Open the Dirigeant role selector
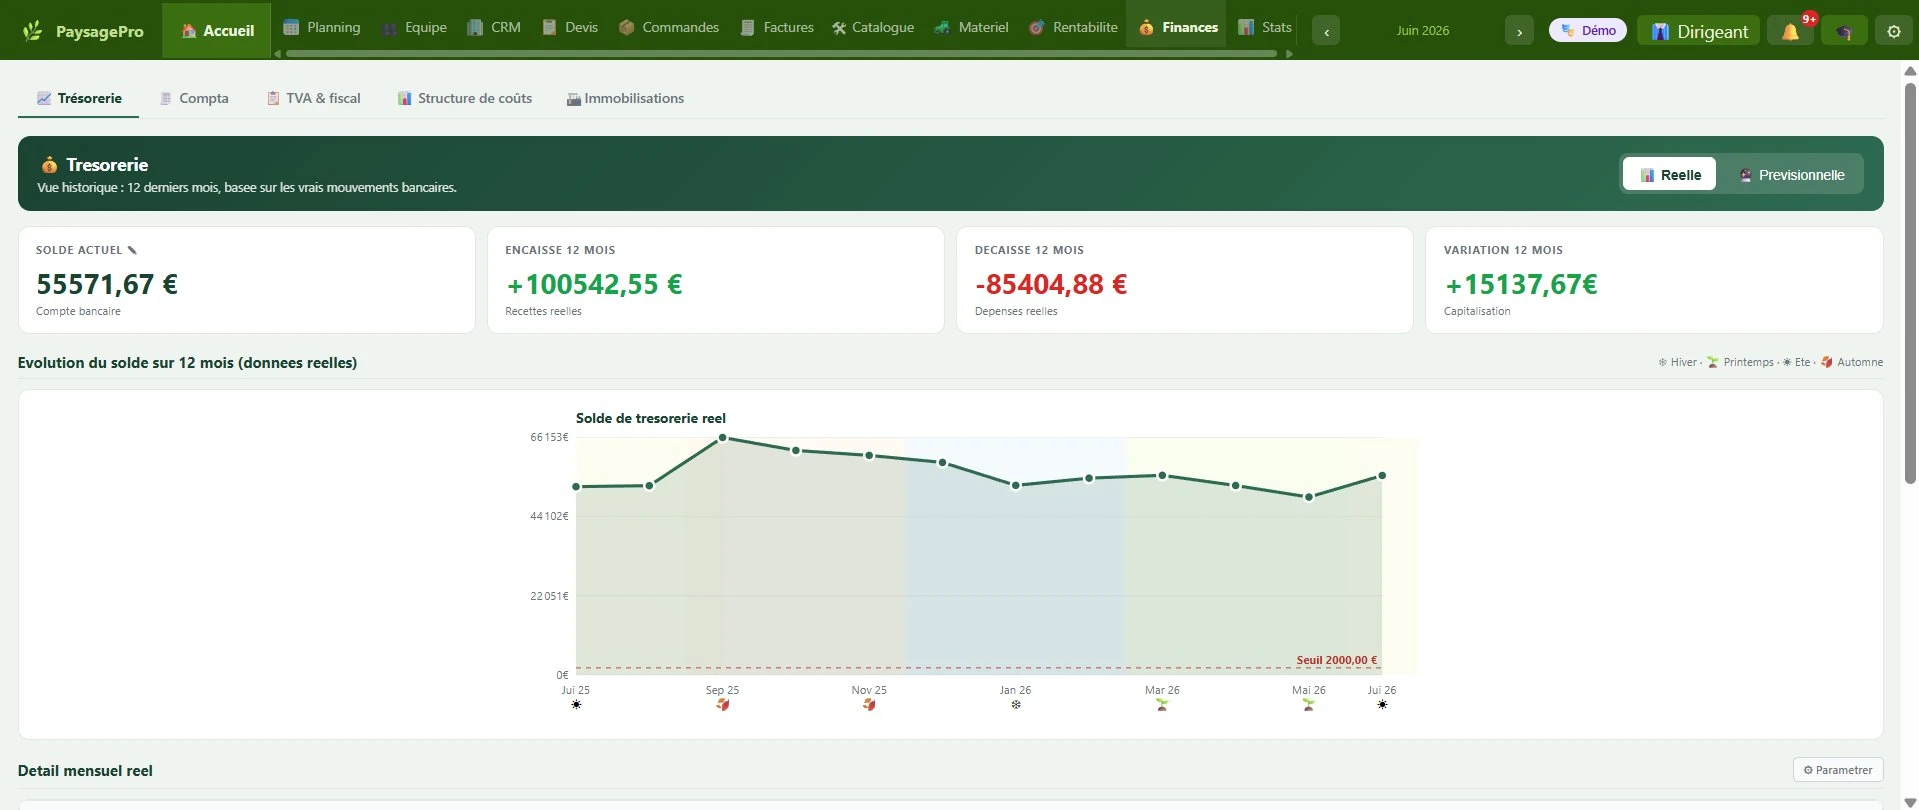Viewport: 1919px width, 810px height. (1698, 31)
